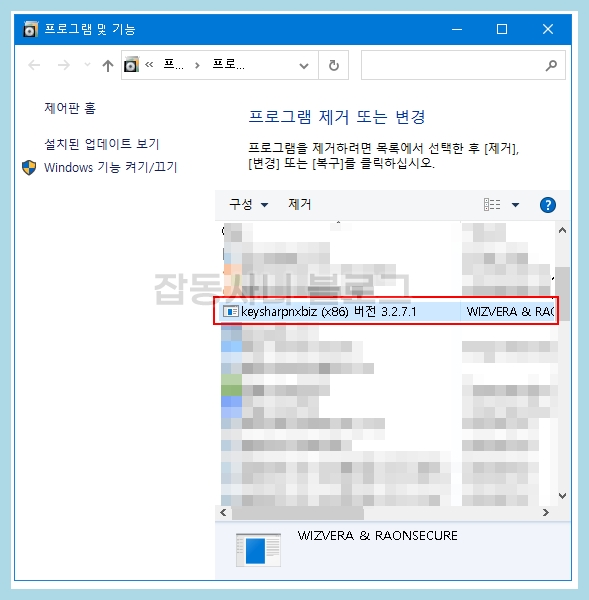Go up one folder level

click(x=108, y=65)
